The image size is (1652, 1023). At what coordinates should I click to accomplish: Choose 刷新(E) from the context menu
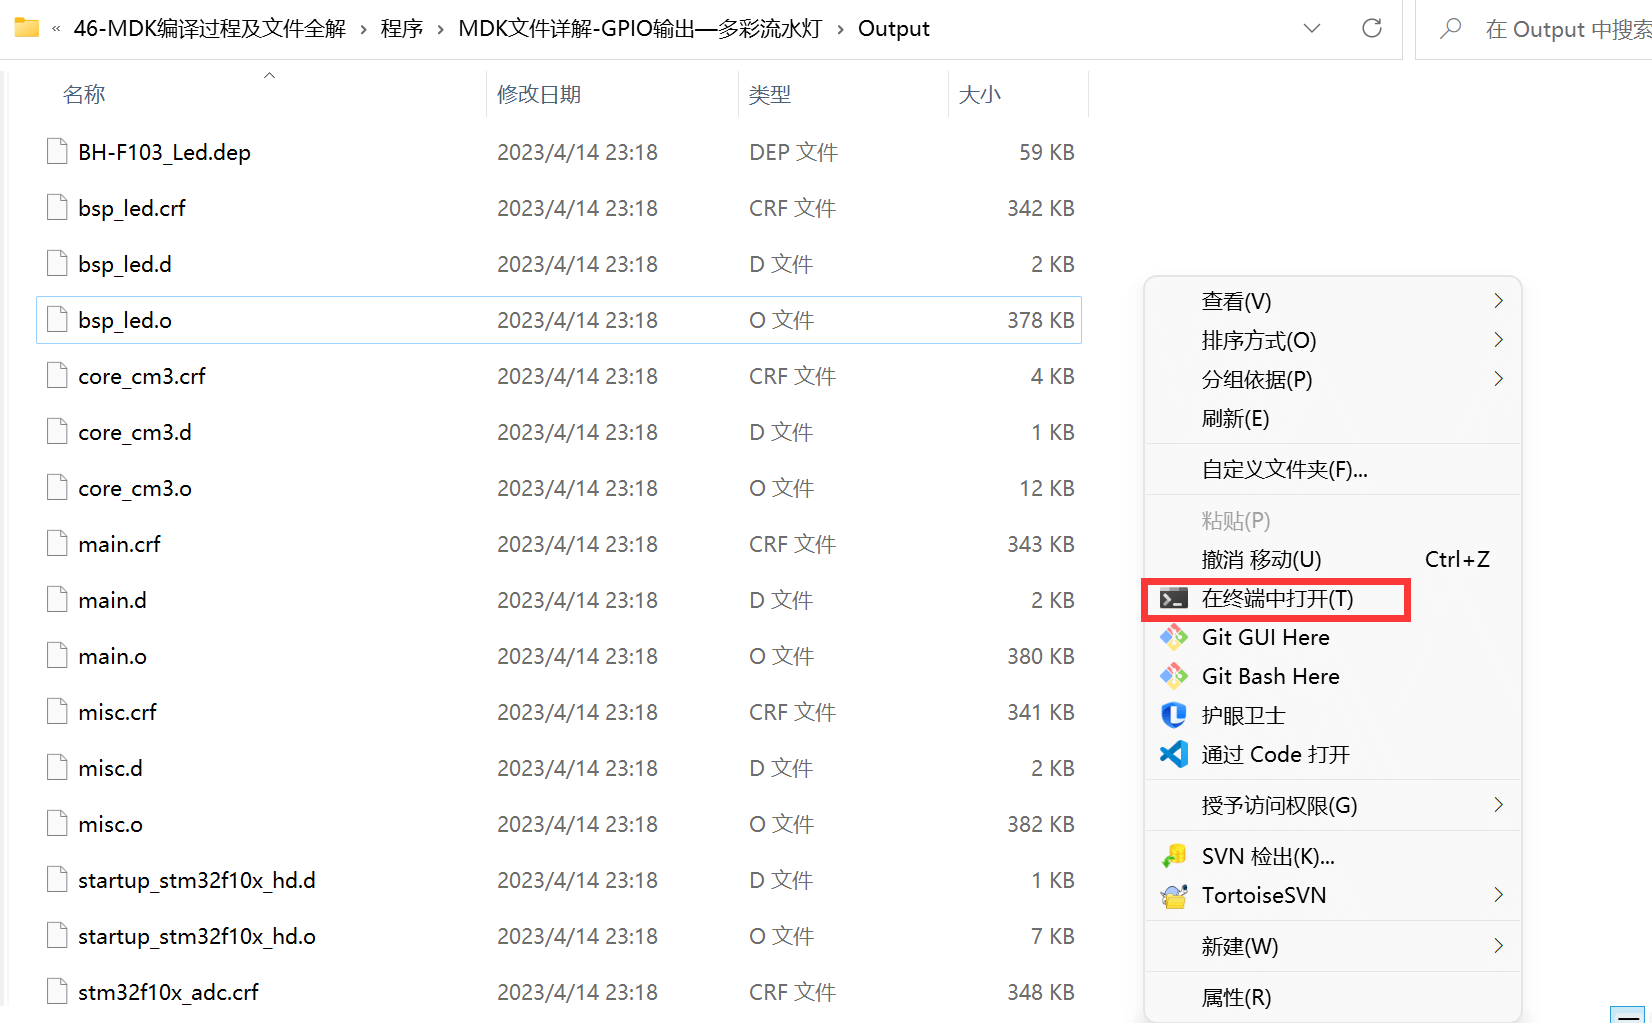click(x=1235, y=419)
